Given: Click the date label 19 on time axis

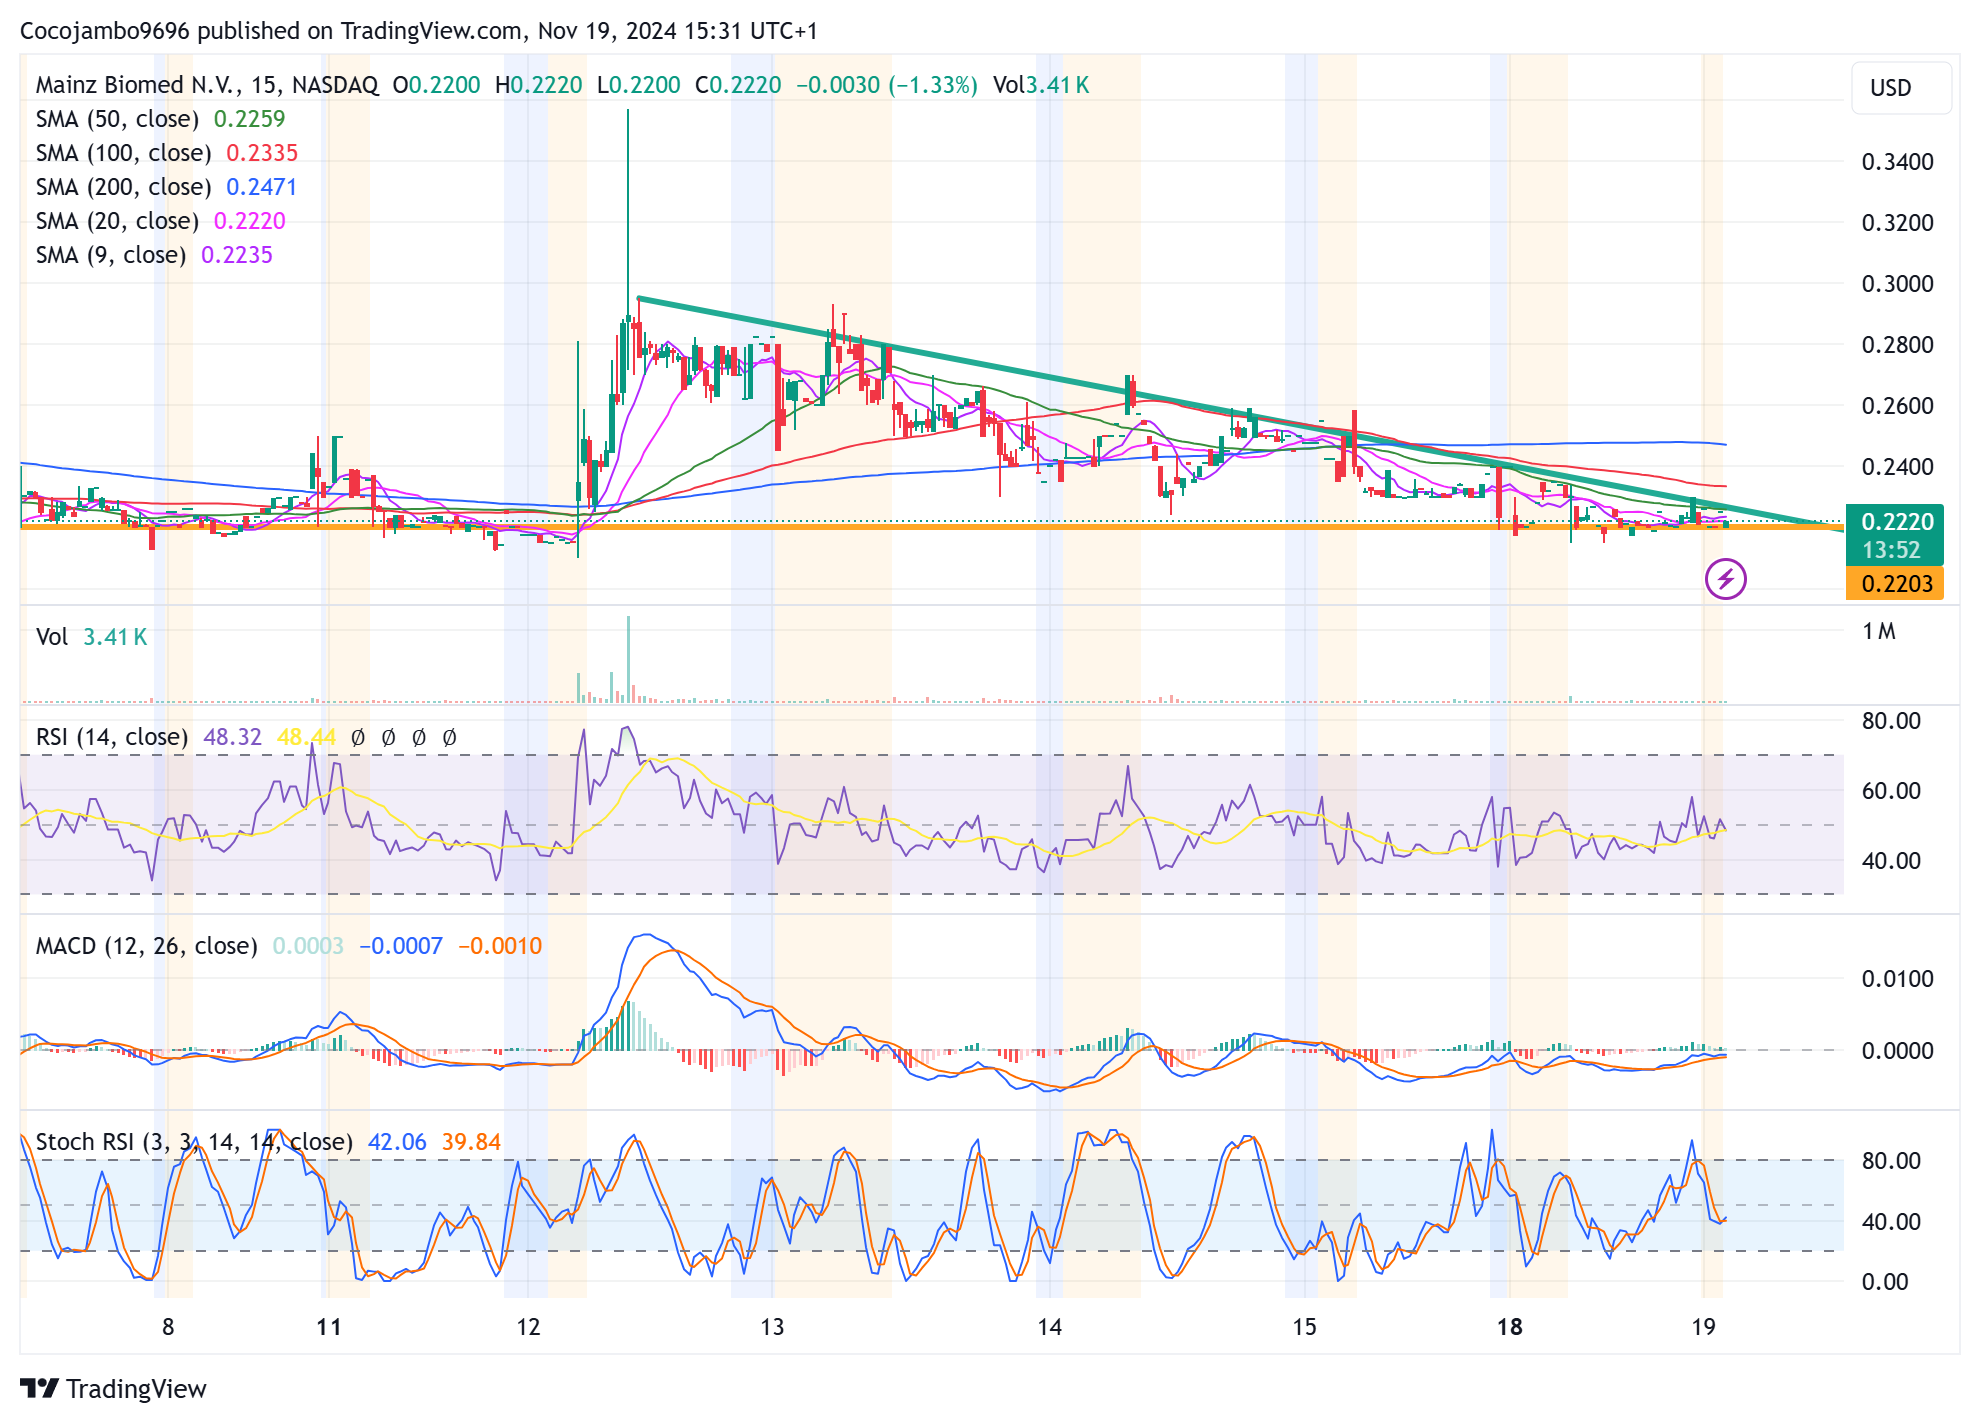Looking at the screenshot, I should coord(1703,1327).
